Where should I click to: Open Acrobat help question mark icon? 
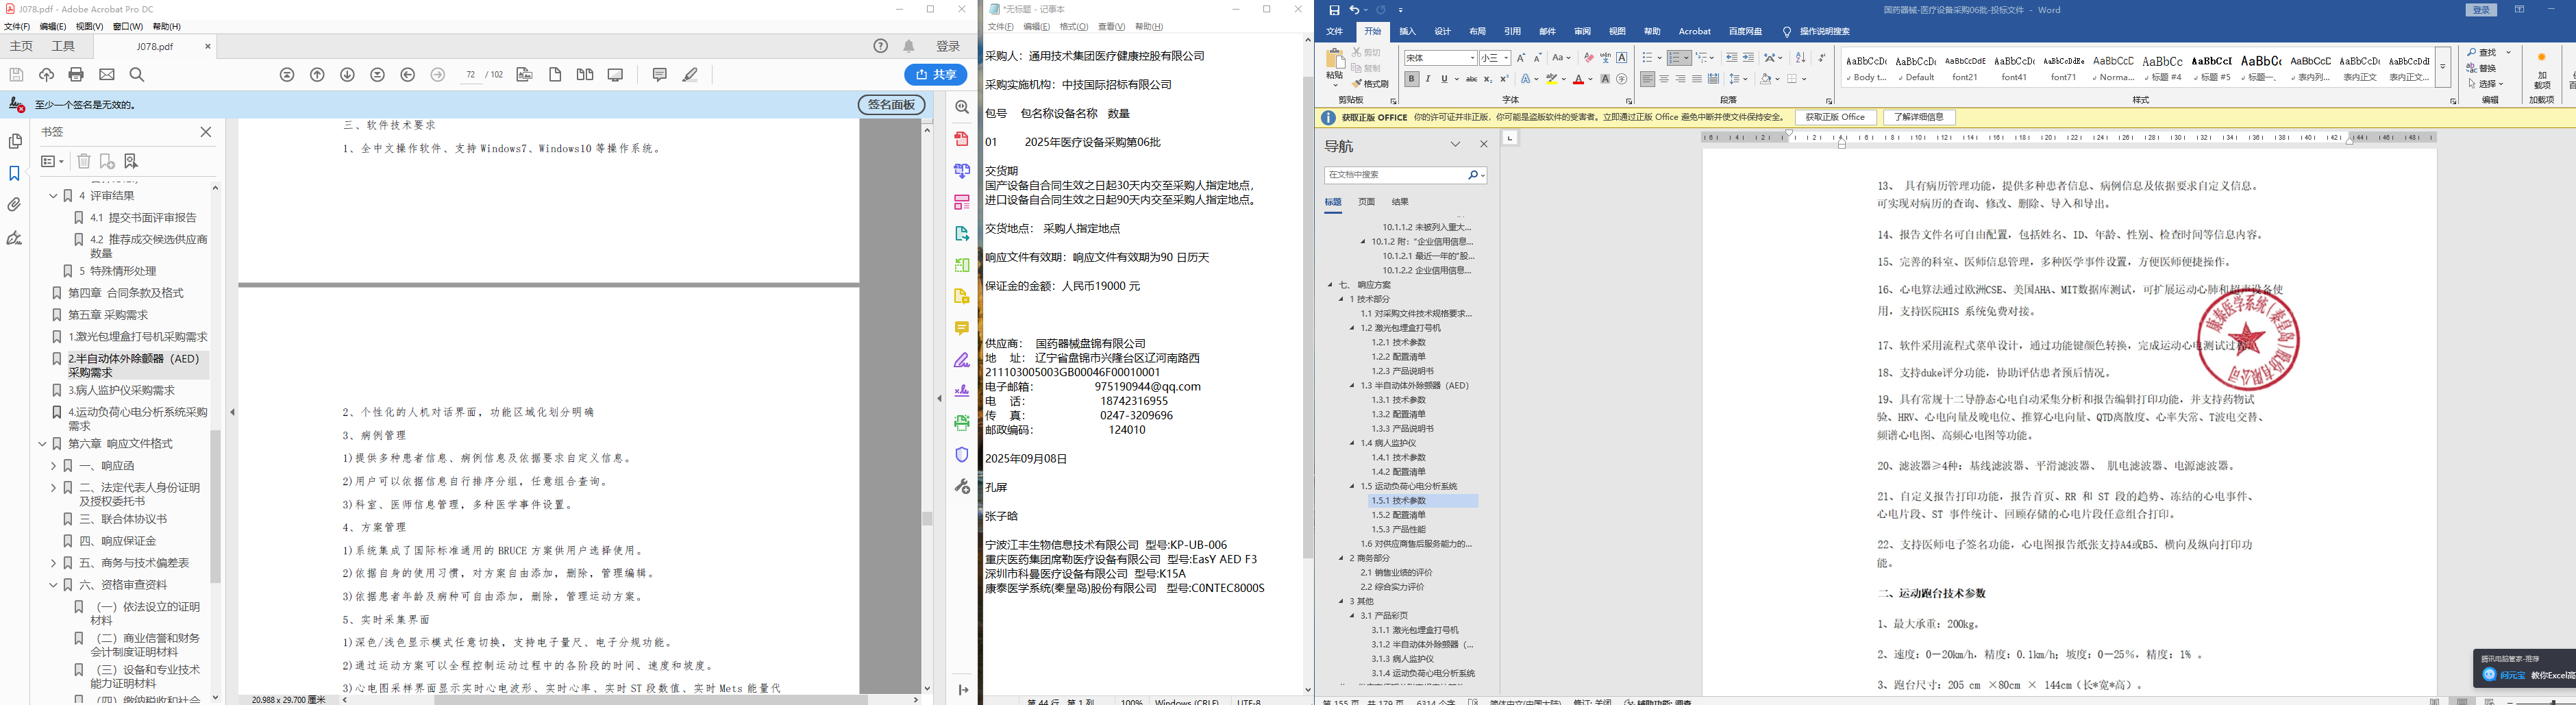[x=881, y=46]
